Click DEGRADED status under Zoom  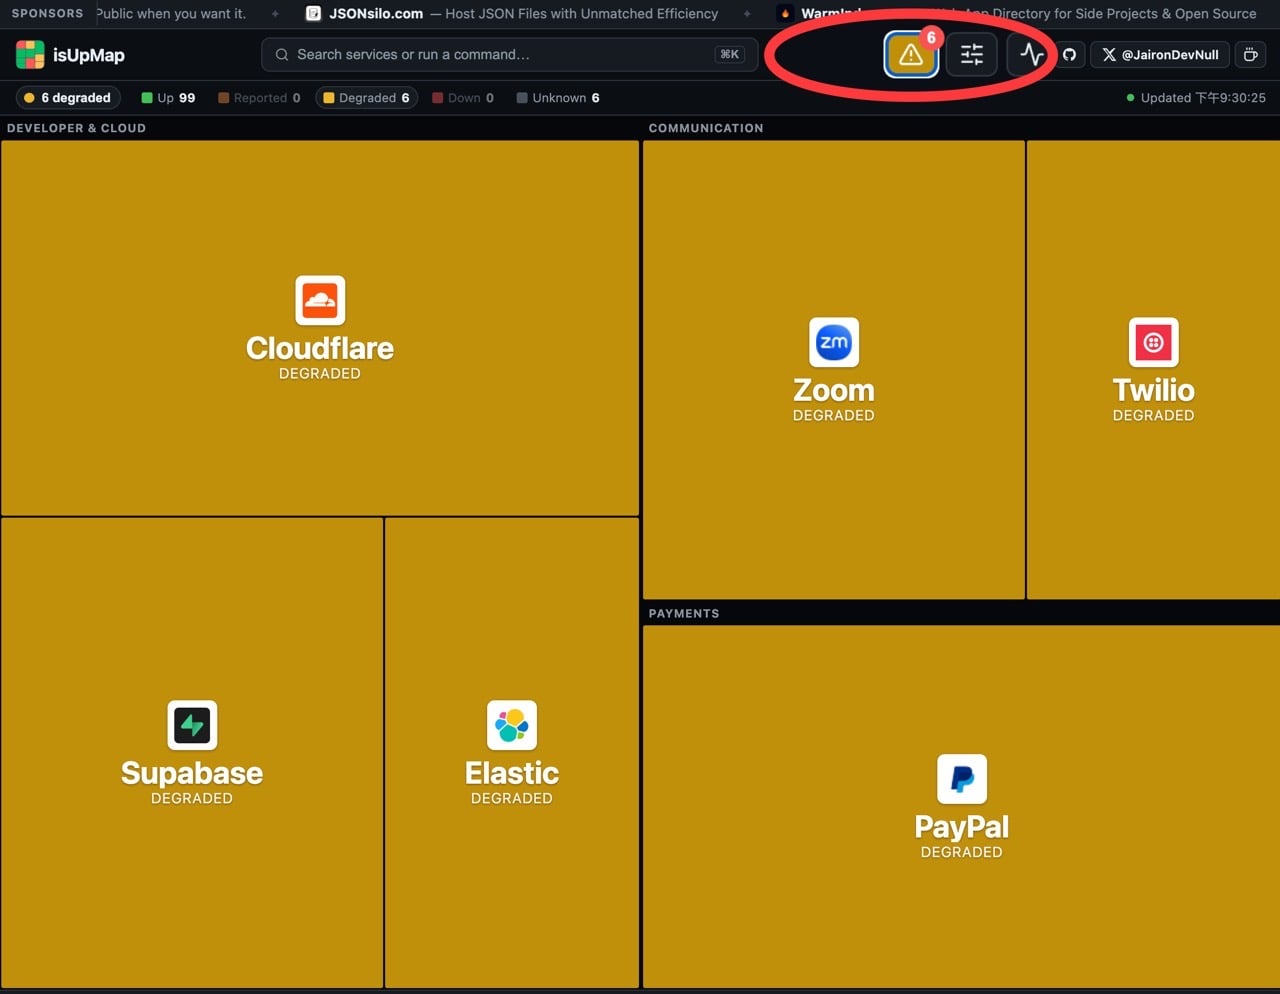tap(834, 416)
